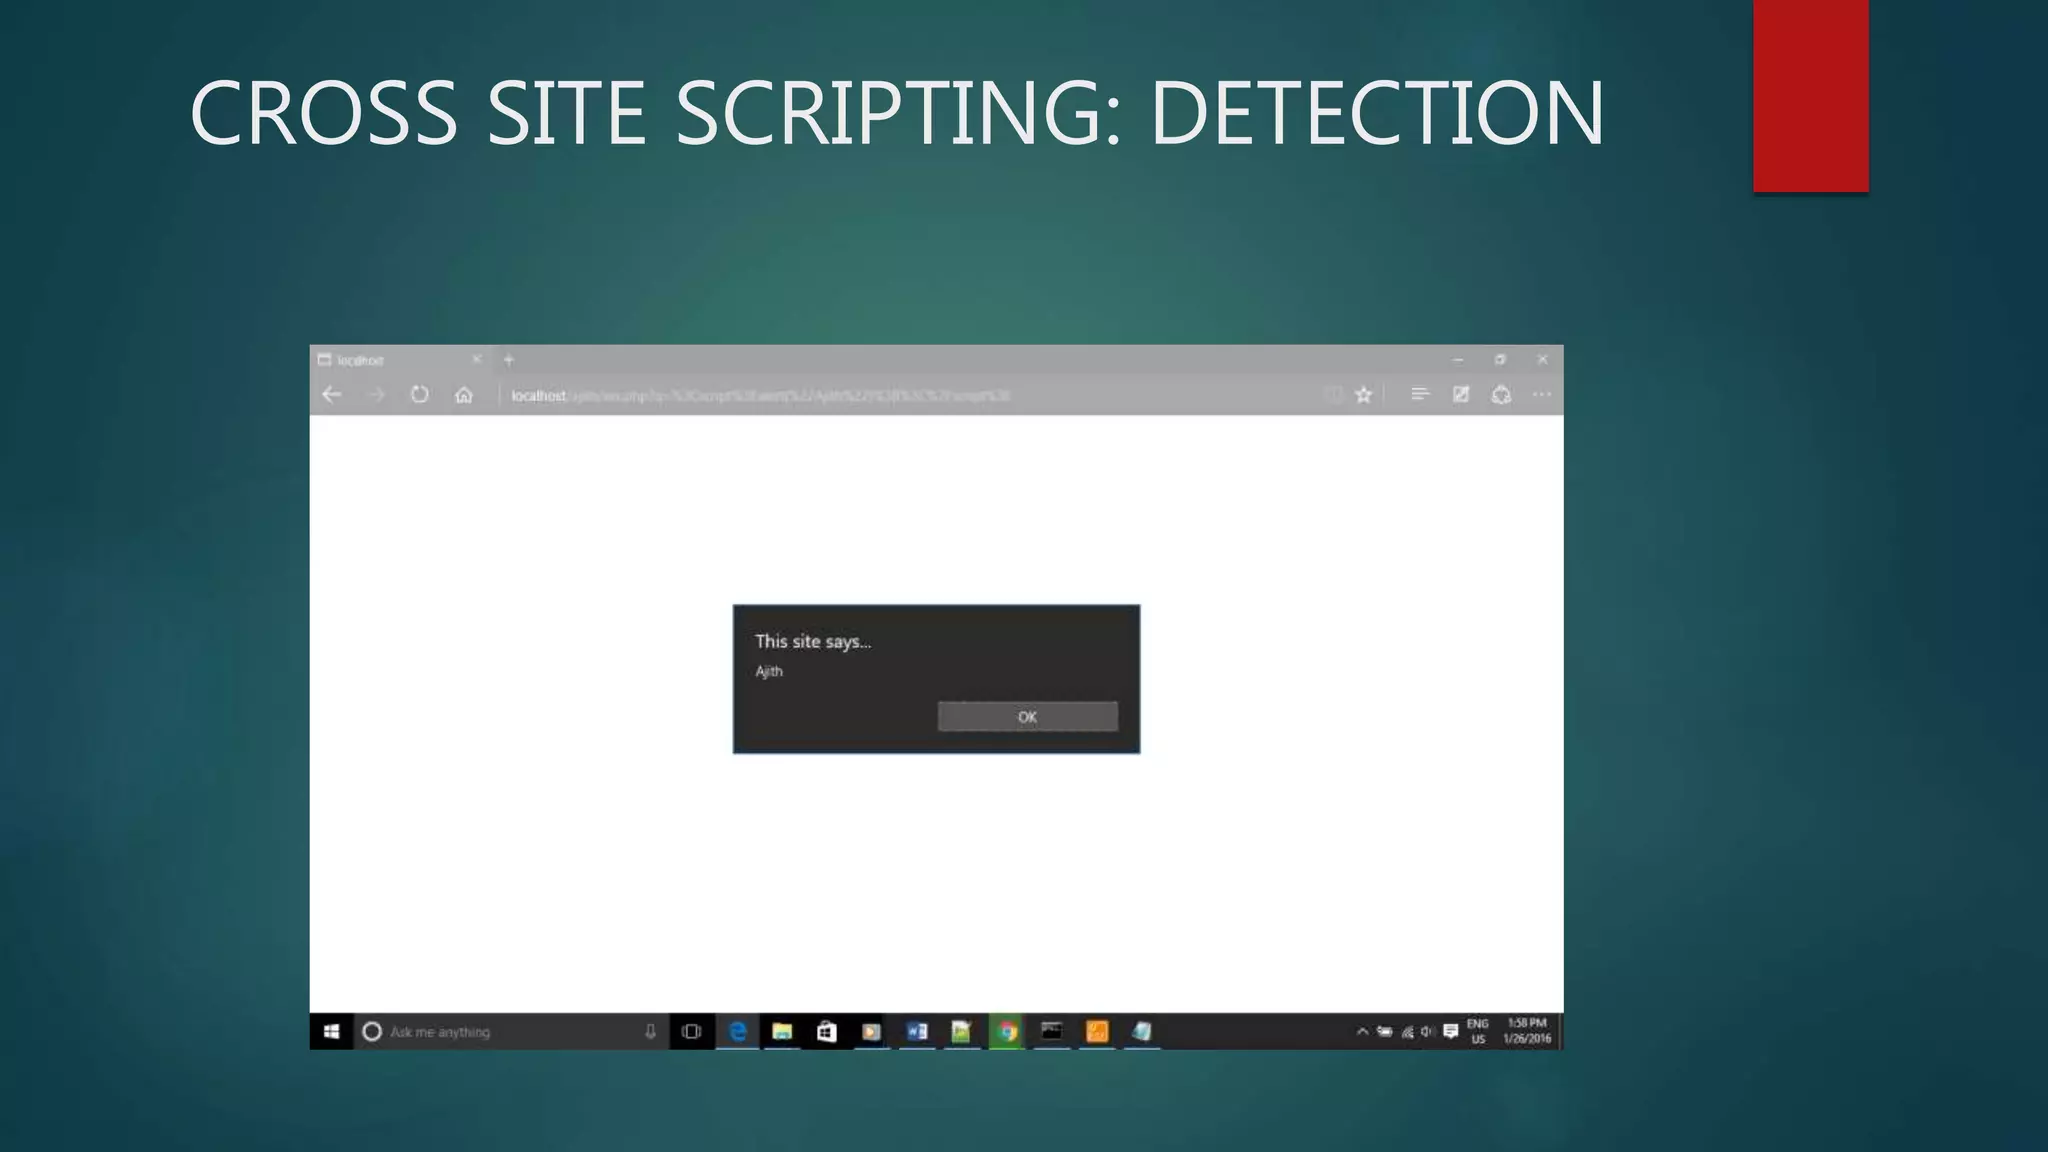Open Microsoft Word from the taskbar
Viewport: 2048px width, 1152px height.
click(917, 1032)
